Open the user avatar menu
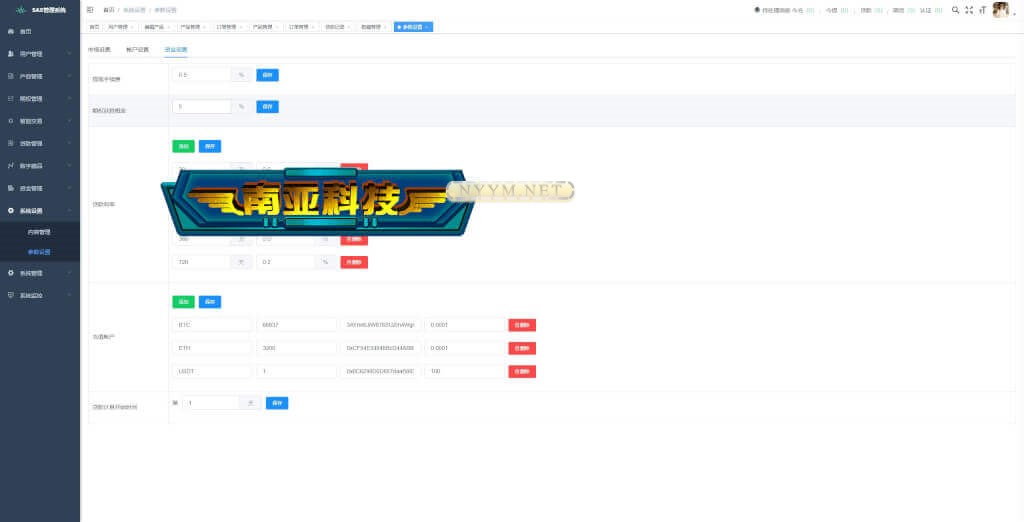1024x522 pixels. (1000, 10)
